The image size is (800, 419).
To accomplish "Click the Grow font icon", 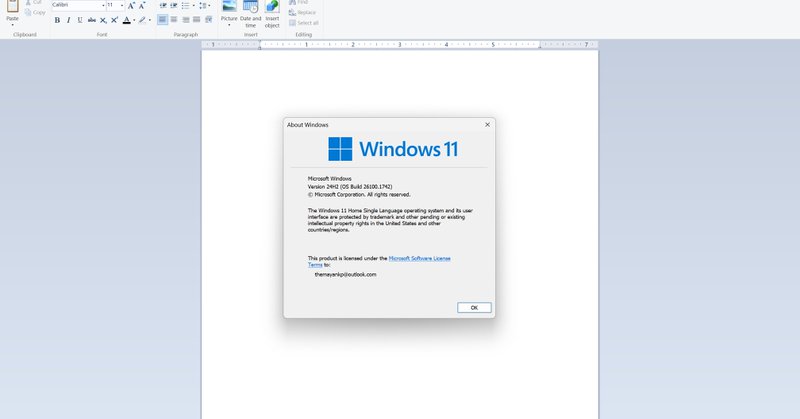I will click(131, 6).
